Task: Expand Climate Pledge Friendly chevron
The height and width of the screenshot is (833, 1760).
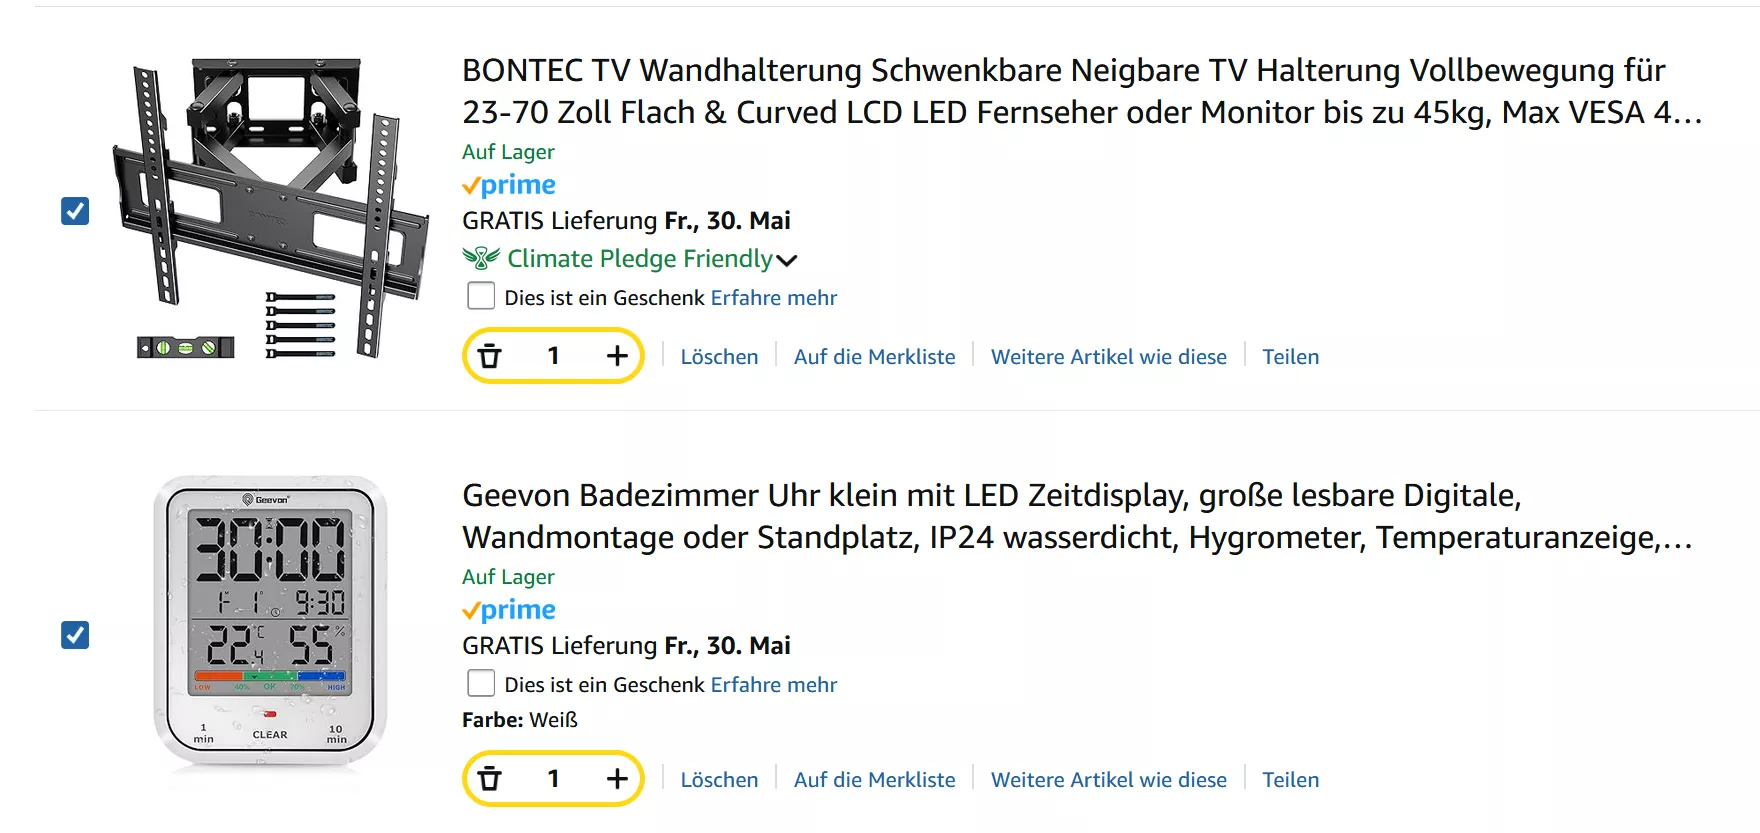Action: tap(787, 260)
